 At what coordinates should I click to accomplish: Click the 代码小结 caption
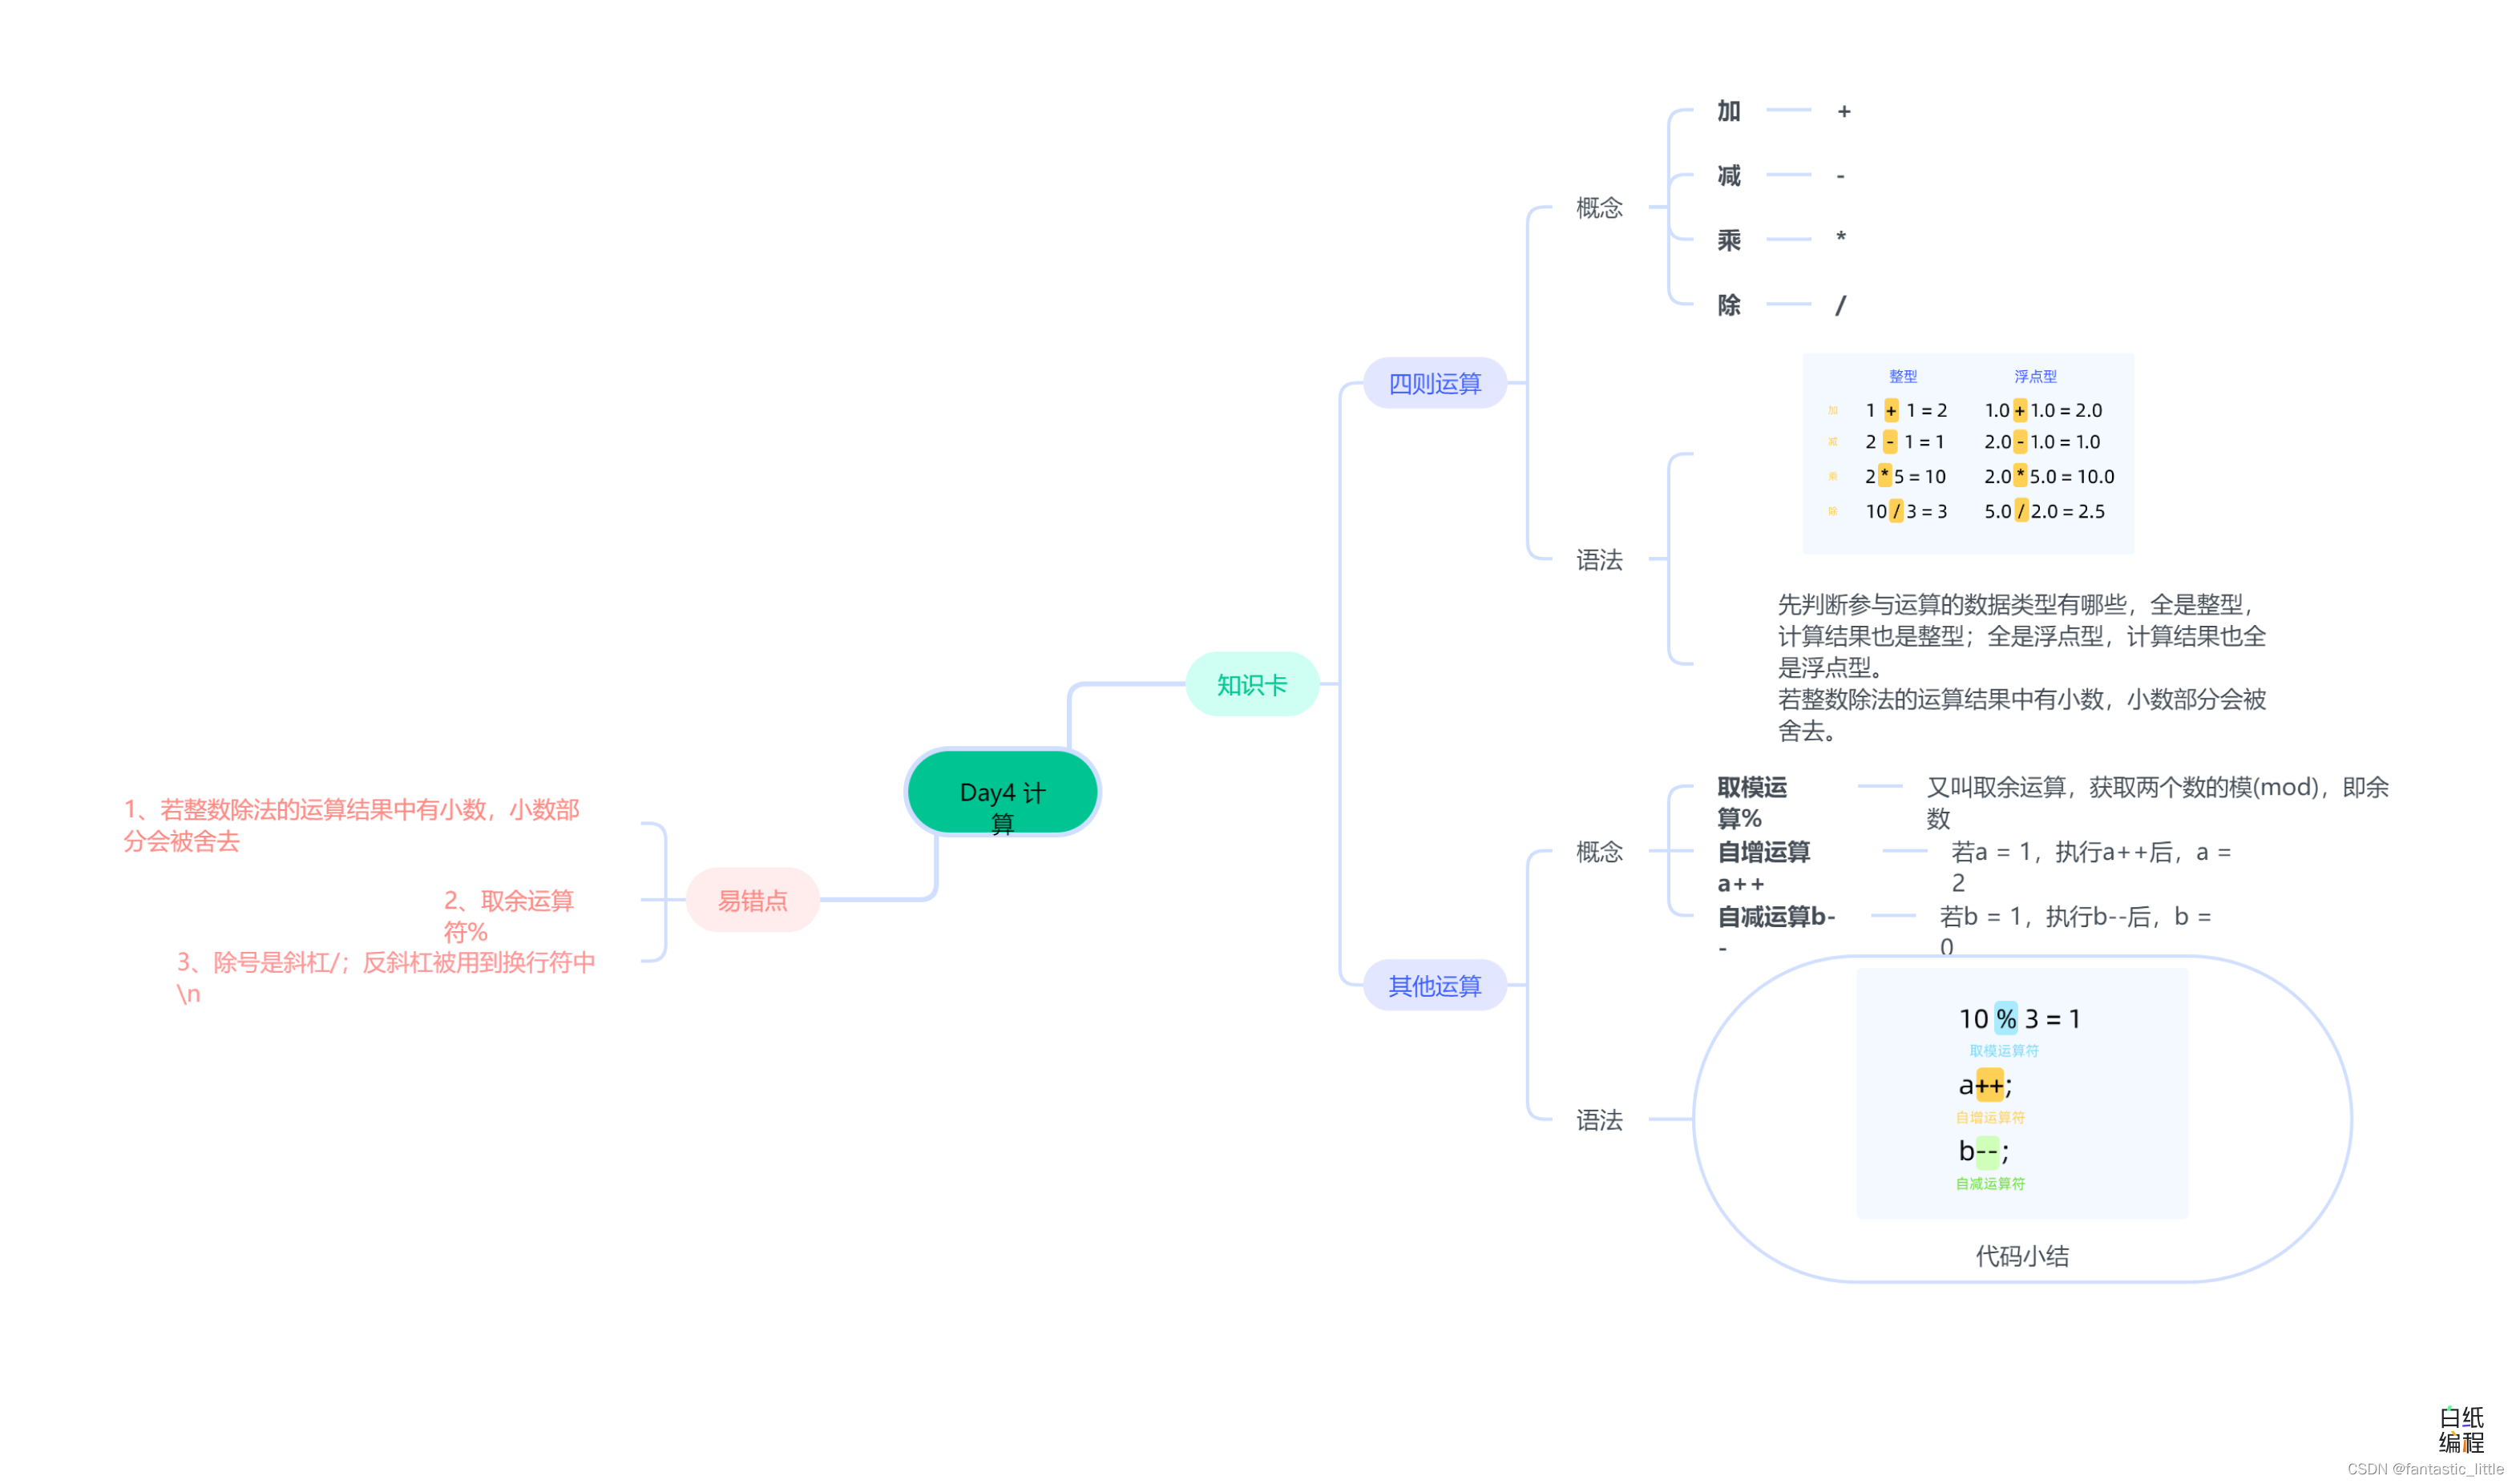[x=2022, y=1257]
